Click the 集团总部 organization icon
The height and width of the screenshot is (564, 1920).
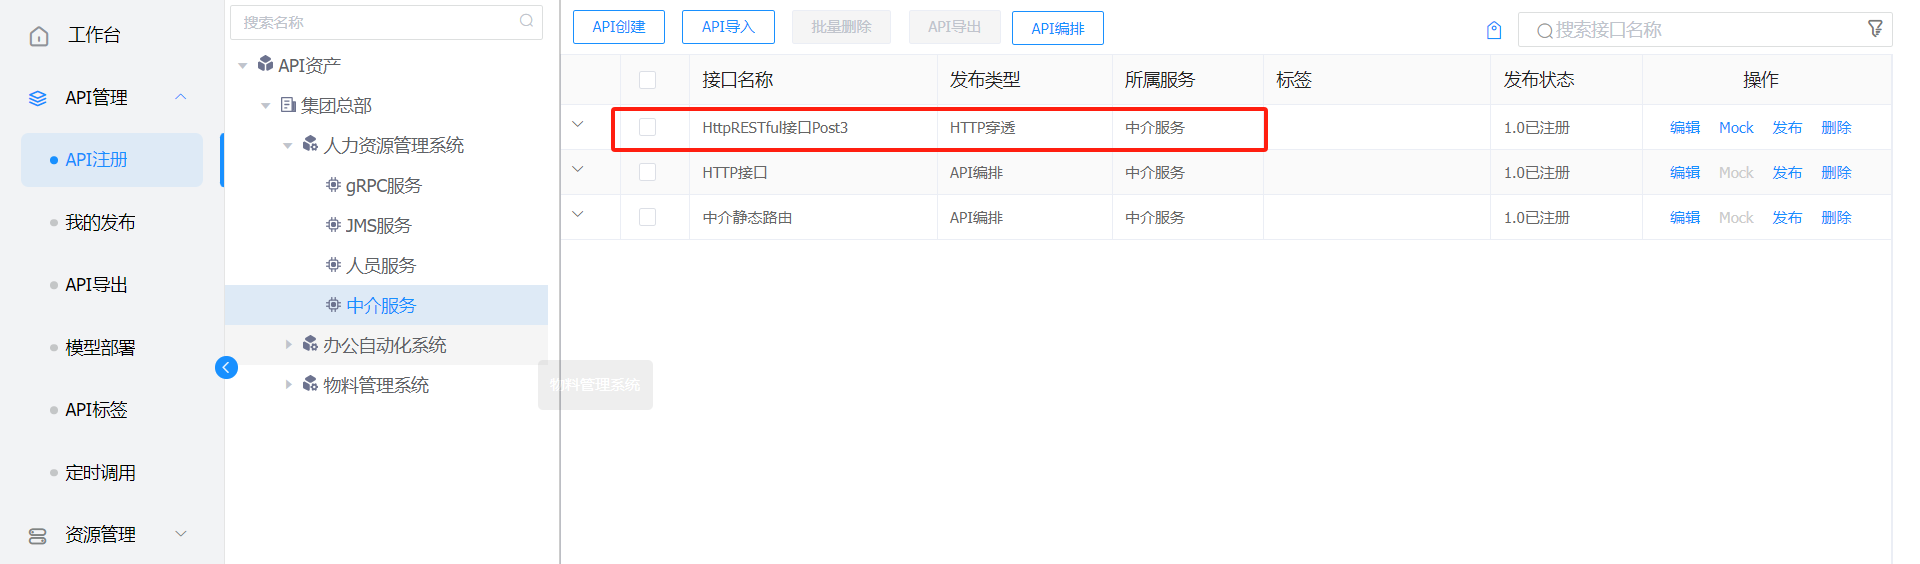pyautogui.click(x=288, y=104)
